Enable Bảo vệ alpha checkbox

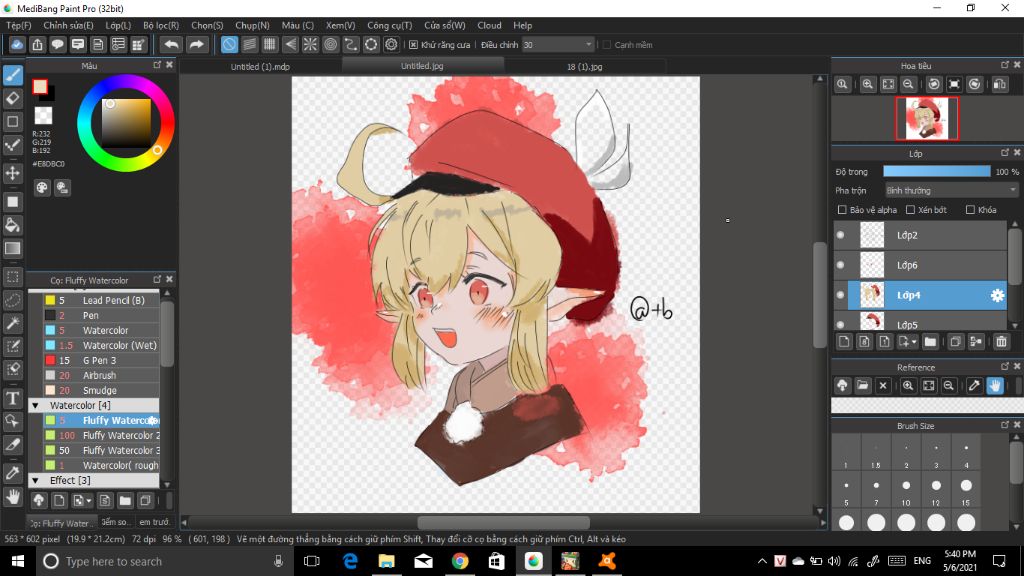pos(842,210)
